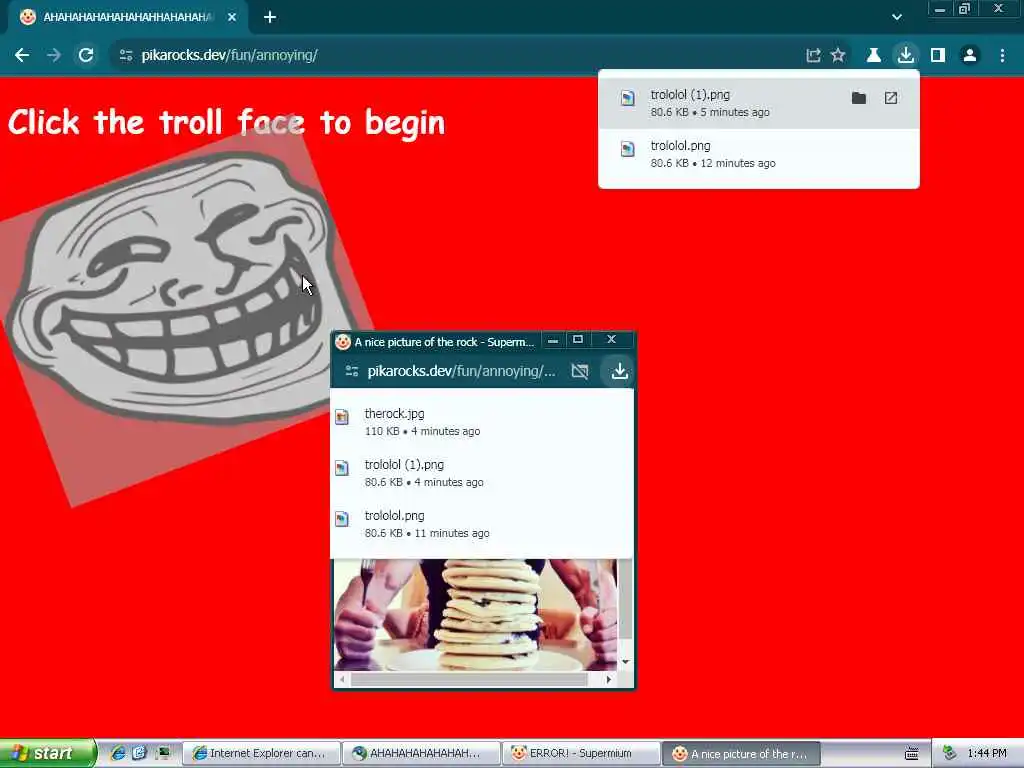Switch to Internet Explorer taskbar window
This screenshot has width=1024, height=768.
pyautogui.click(x=261, y=754)
